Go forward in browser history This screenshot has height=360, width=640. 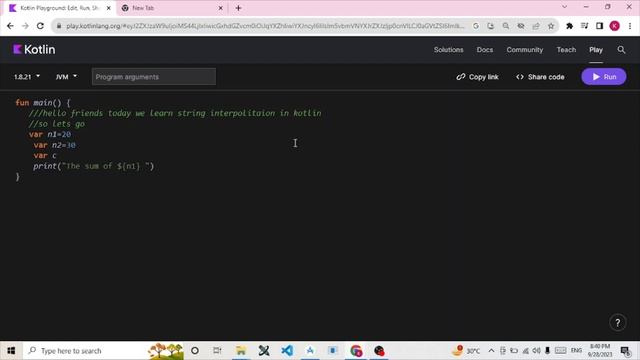pos(25,26)
